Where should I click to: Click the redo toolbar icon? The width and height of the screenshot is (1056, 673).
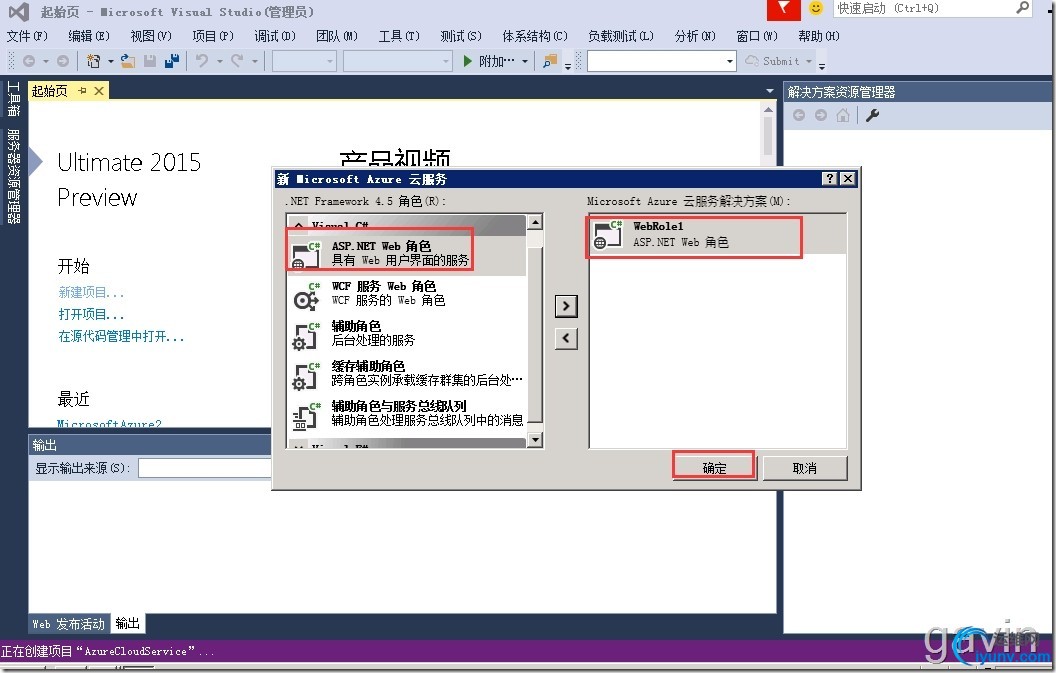pos(237,61)
